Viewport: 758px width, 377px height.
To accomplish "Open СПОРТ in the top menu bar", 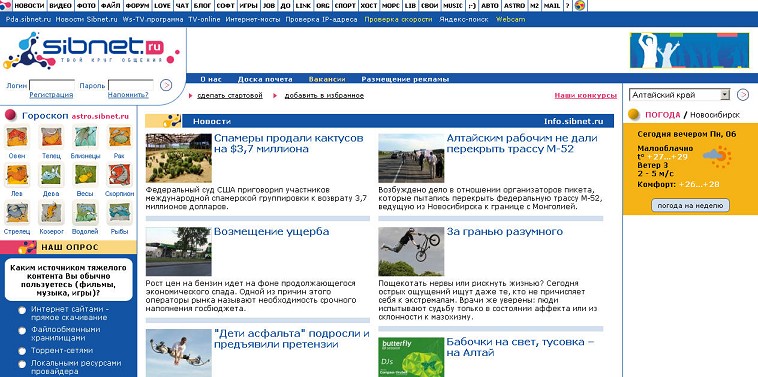I will [x=344, y=6].
